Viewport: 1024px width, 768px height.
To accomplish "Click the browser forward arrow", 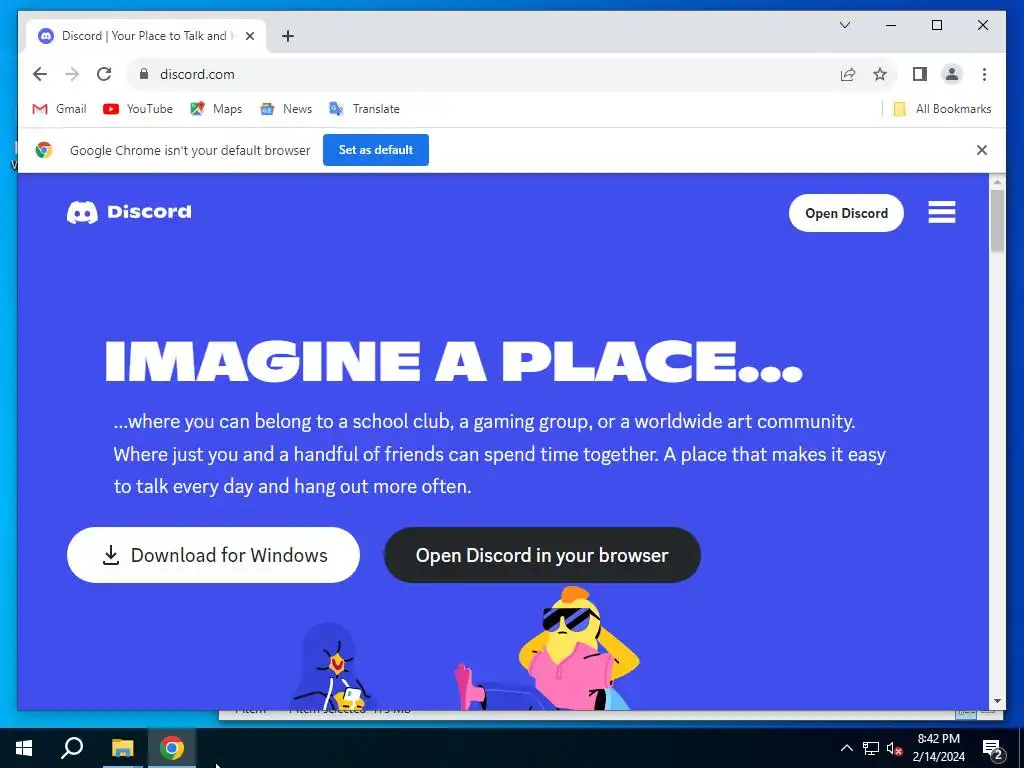I will pyautogui.click(x=72, y=74).
